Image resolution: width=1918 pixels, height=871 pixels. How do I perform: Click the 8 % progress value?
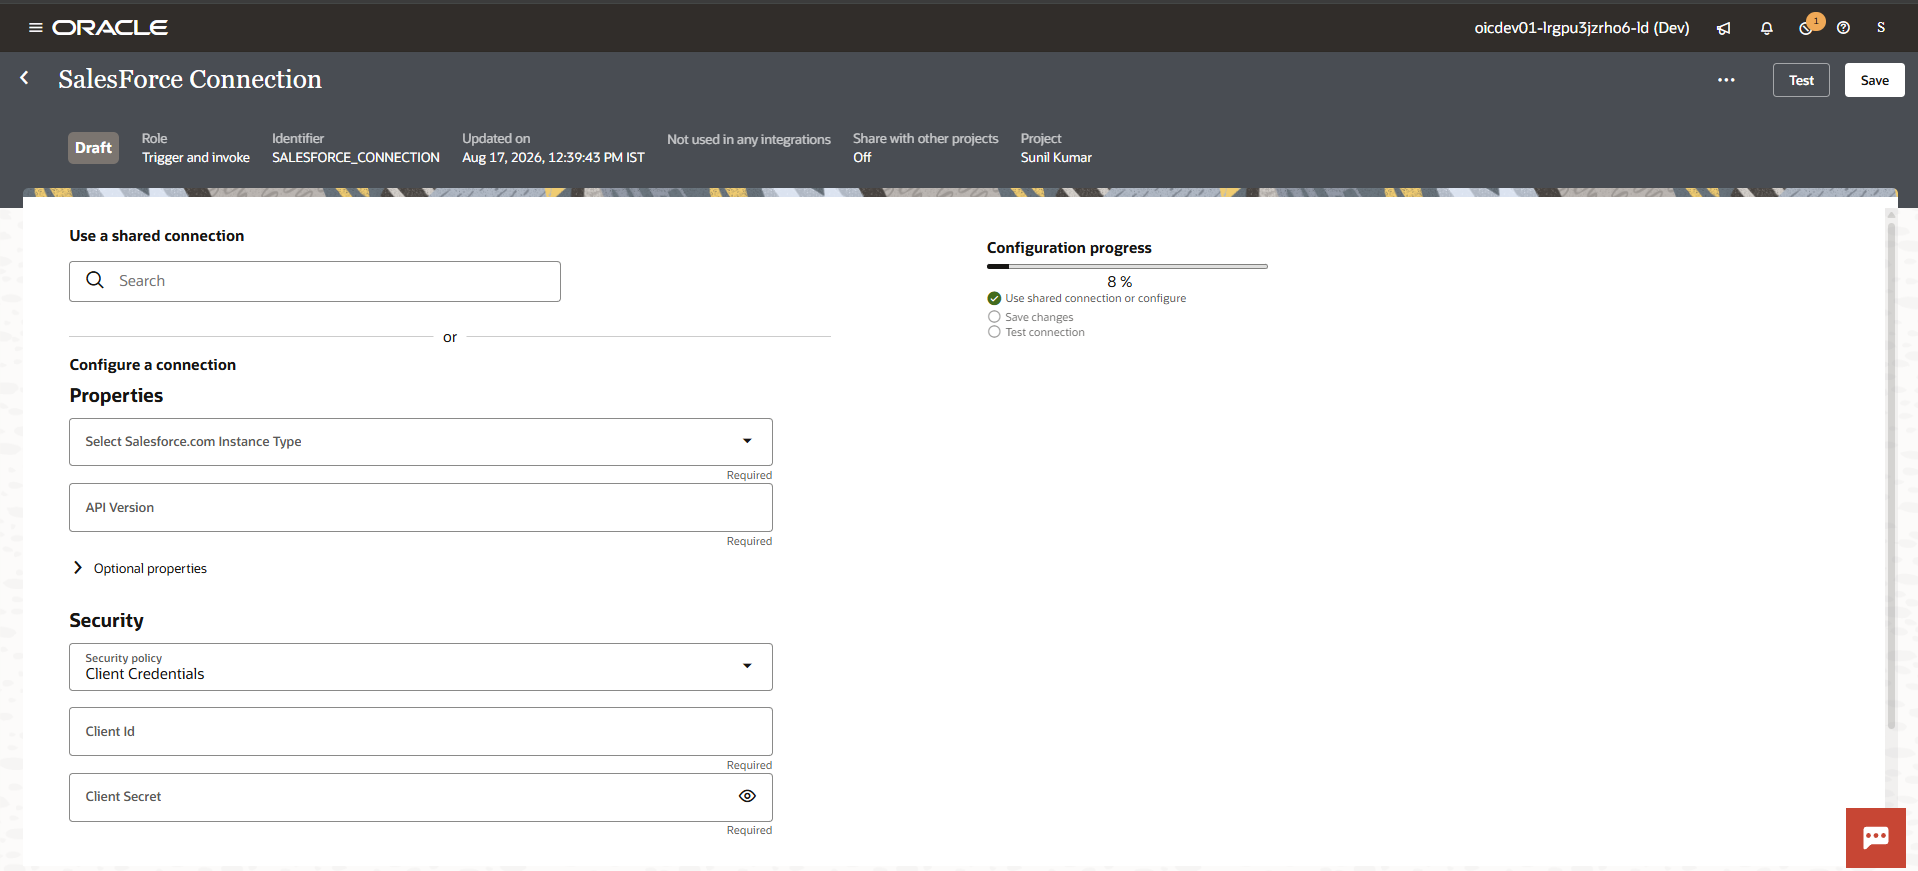[1120, 282]
